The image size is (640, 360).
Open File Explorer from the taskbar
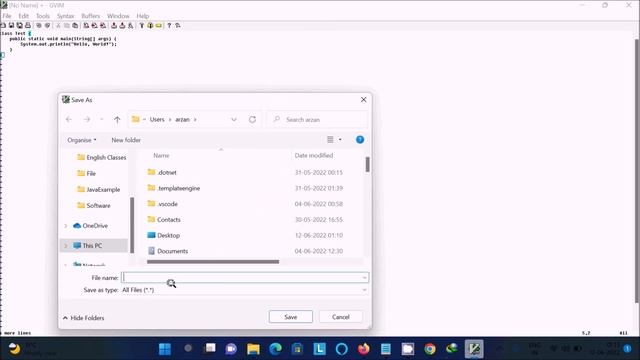point(253,349)
